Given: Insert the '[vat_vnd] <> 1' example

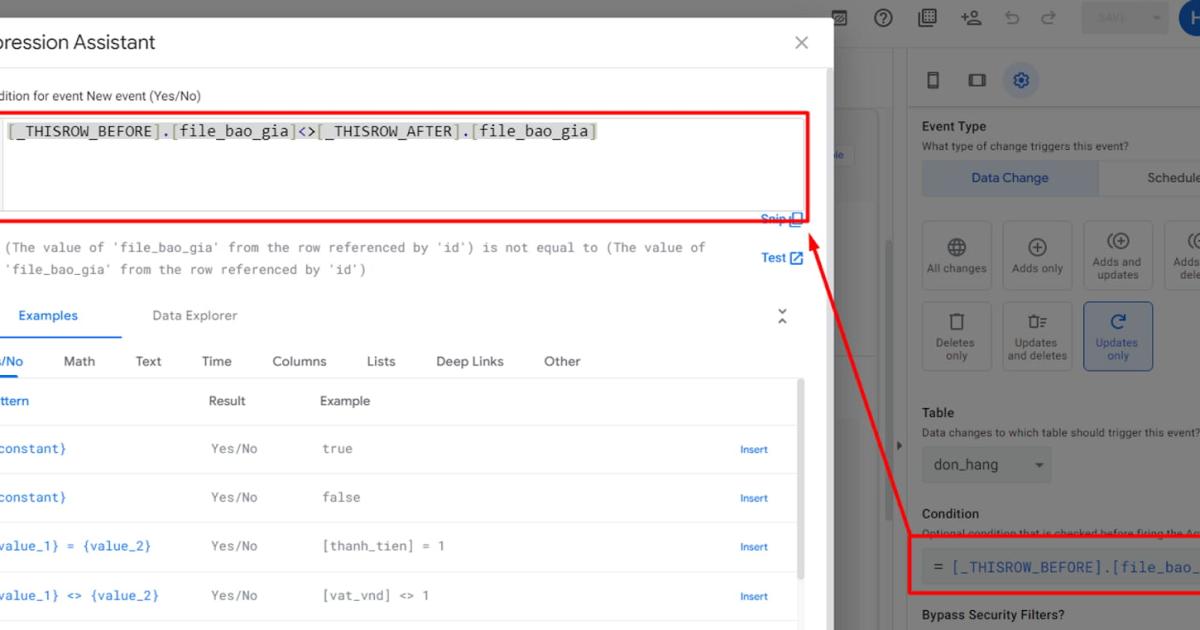Looking at the screenshot, I should click(754, 596).
